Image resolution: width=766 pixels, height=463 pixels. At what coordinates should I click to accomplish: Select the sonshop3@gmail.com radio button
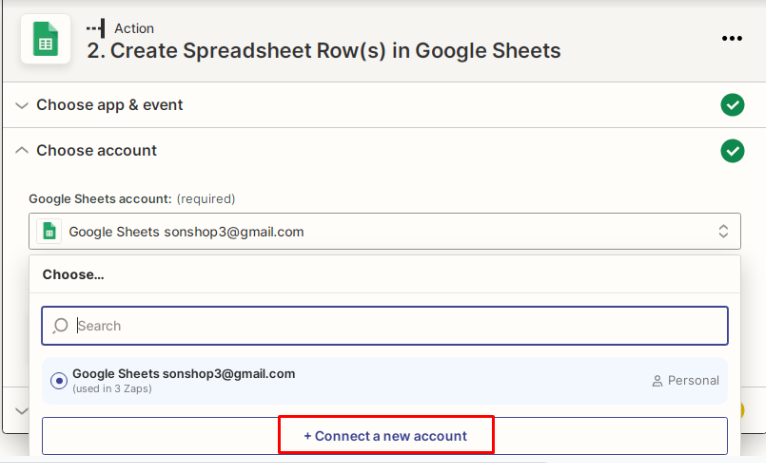(x=59, y=380)
